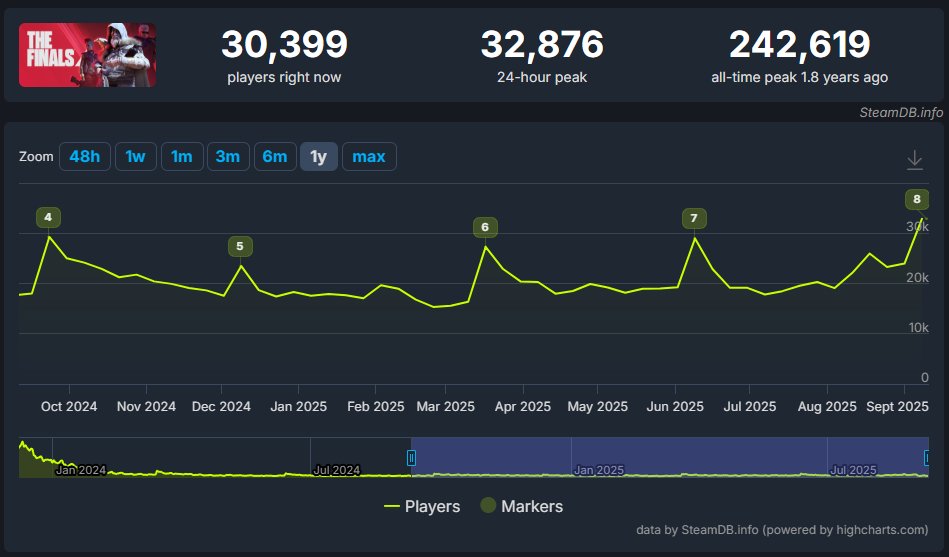Click the 30,399 players right now value
This screenshot has height=557, width=949.
click(284, 44)
